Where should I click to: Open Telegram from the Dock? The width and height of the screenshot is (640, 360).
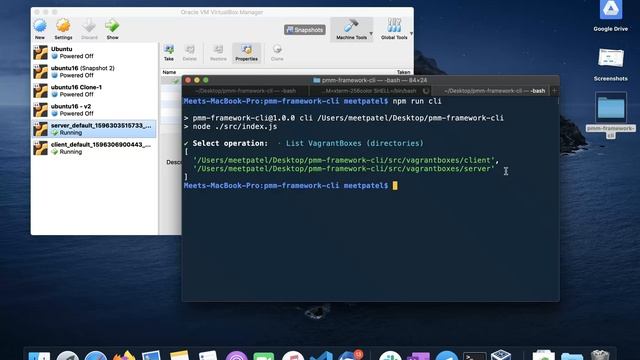click(x=447, y=356)
